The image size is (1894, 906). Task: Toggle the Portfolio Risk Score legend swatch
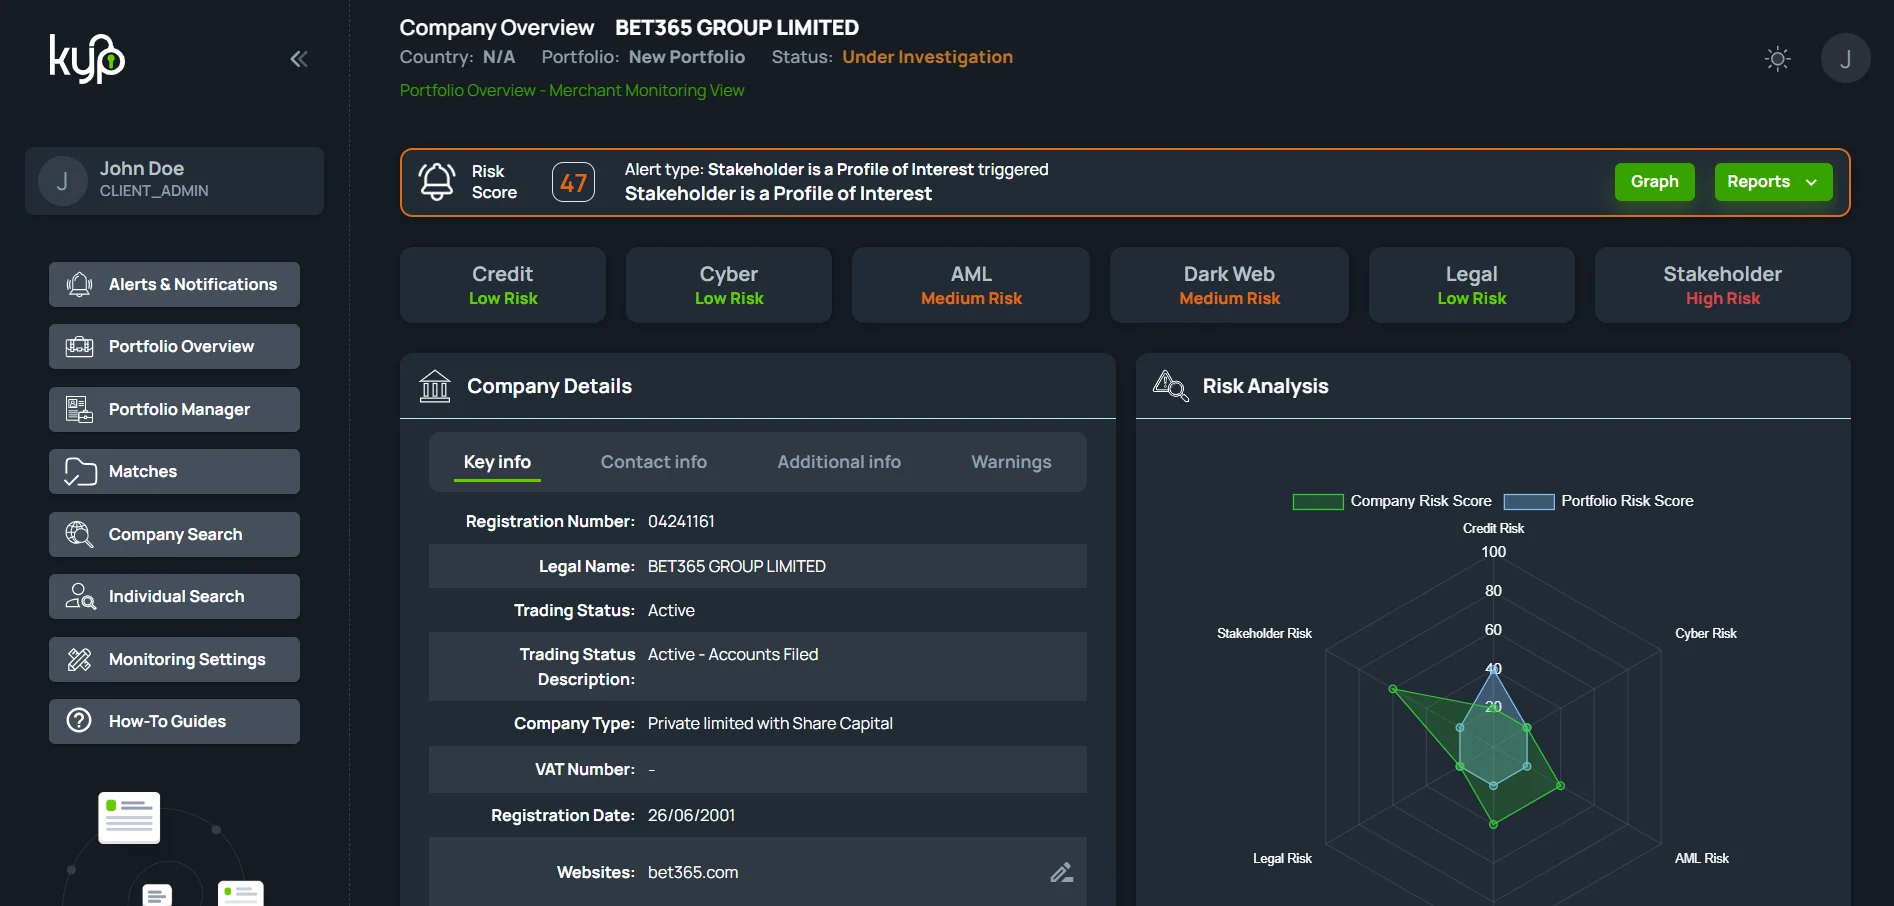(1529, 502)
